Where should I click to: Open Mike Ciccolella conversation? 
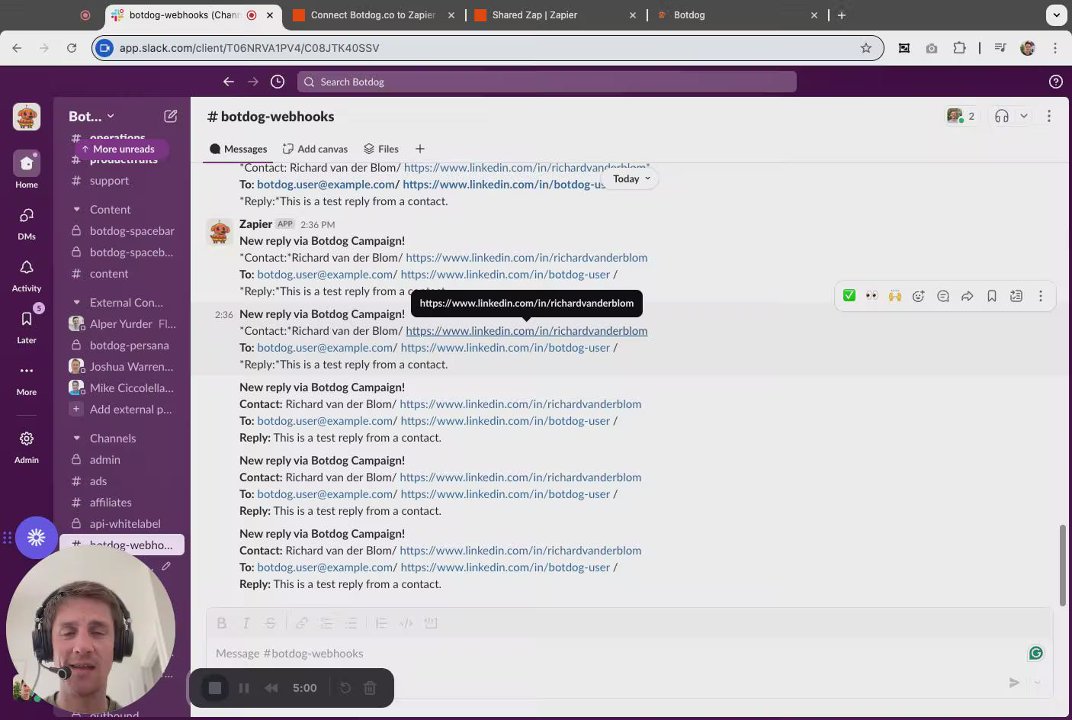131,388
